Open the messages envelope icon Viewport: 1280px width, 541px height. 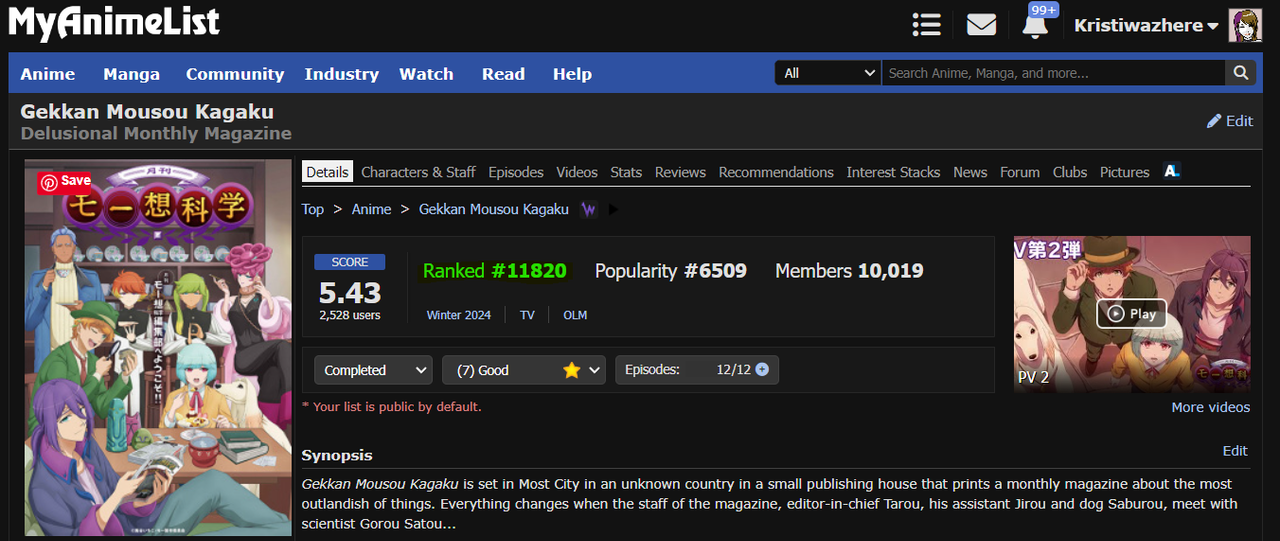(982, 25)
